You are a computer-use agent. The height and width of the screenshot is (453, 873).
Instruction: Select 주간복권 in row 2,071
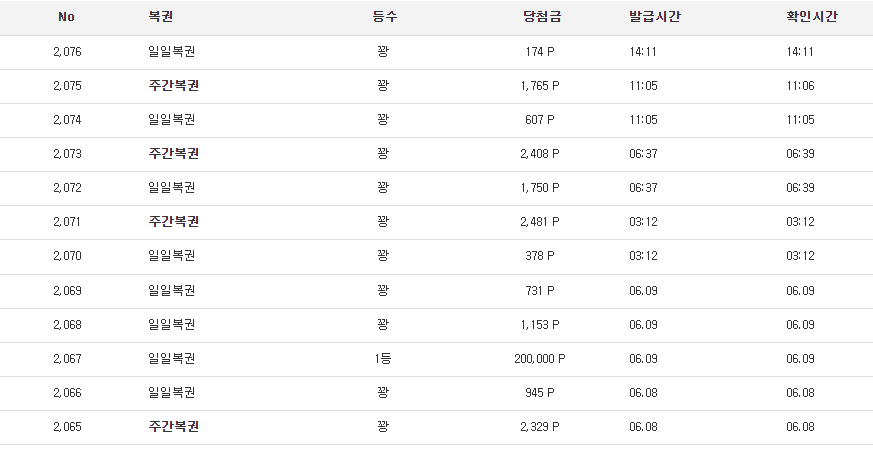[174, 221]
